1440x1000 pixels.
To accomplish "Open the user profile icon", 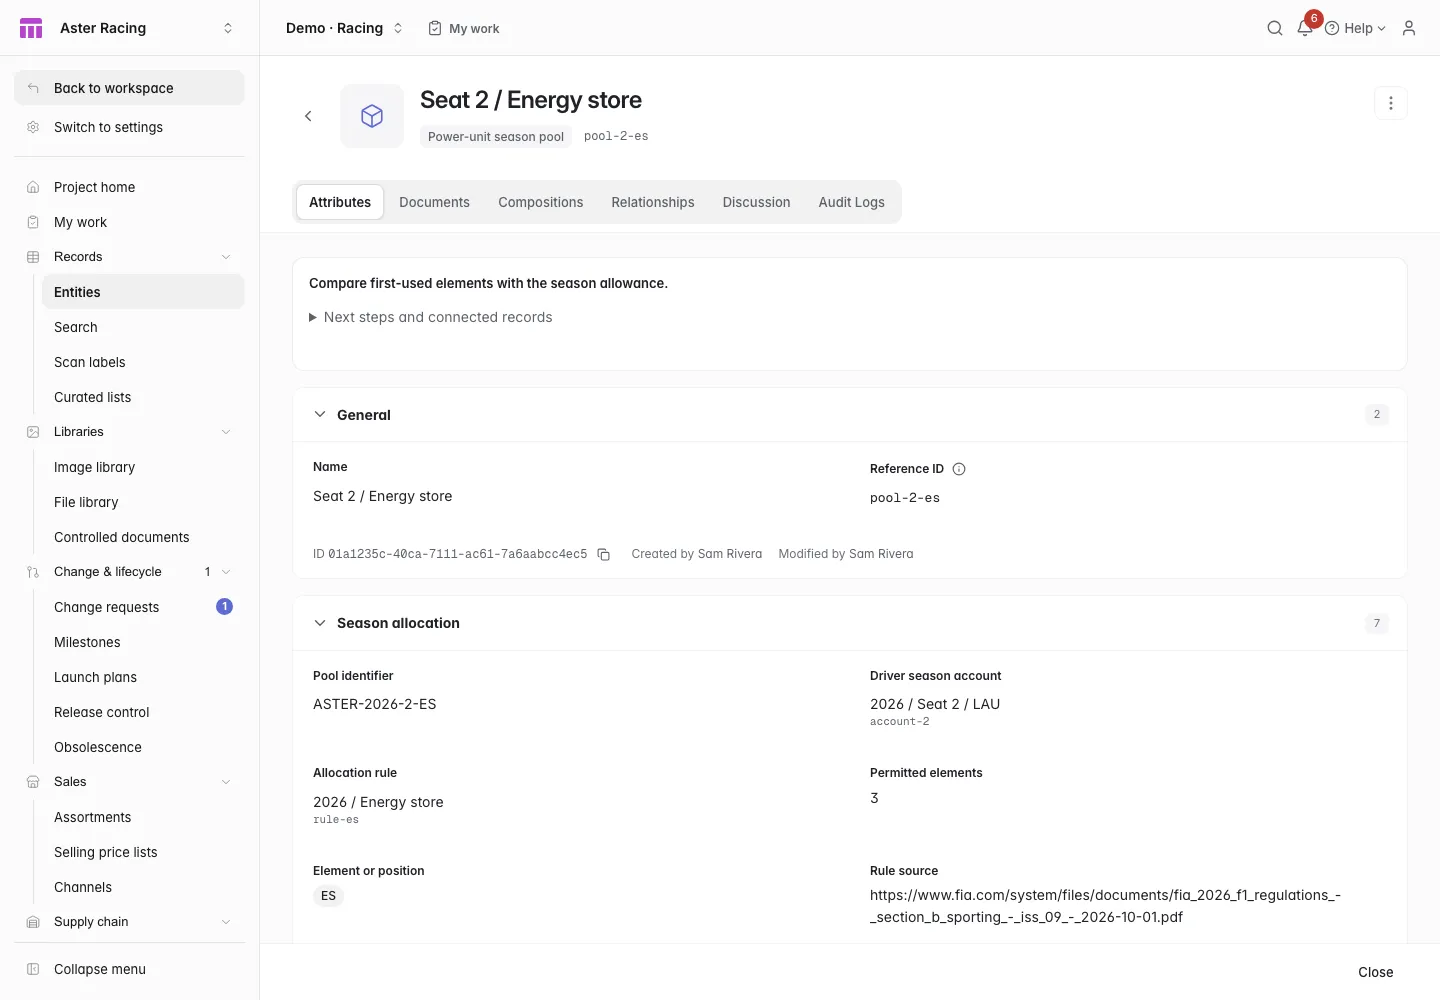I will tap(1409, 28).
